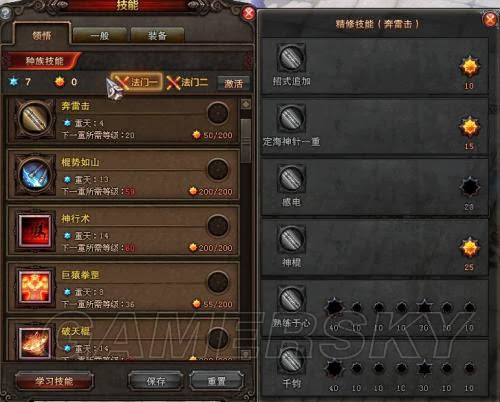Viewport: 500px width, 402px height.
Task: Select the 棍势如山 skill icon
Action: coord(35,174)
